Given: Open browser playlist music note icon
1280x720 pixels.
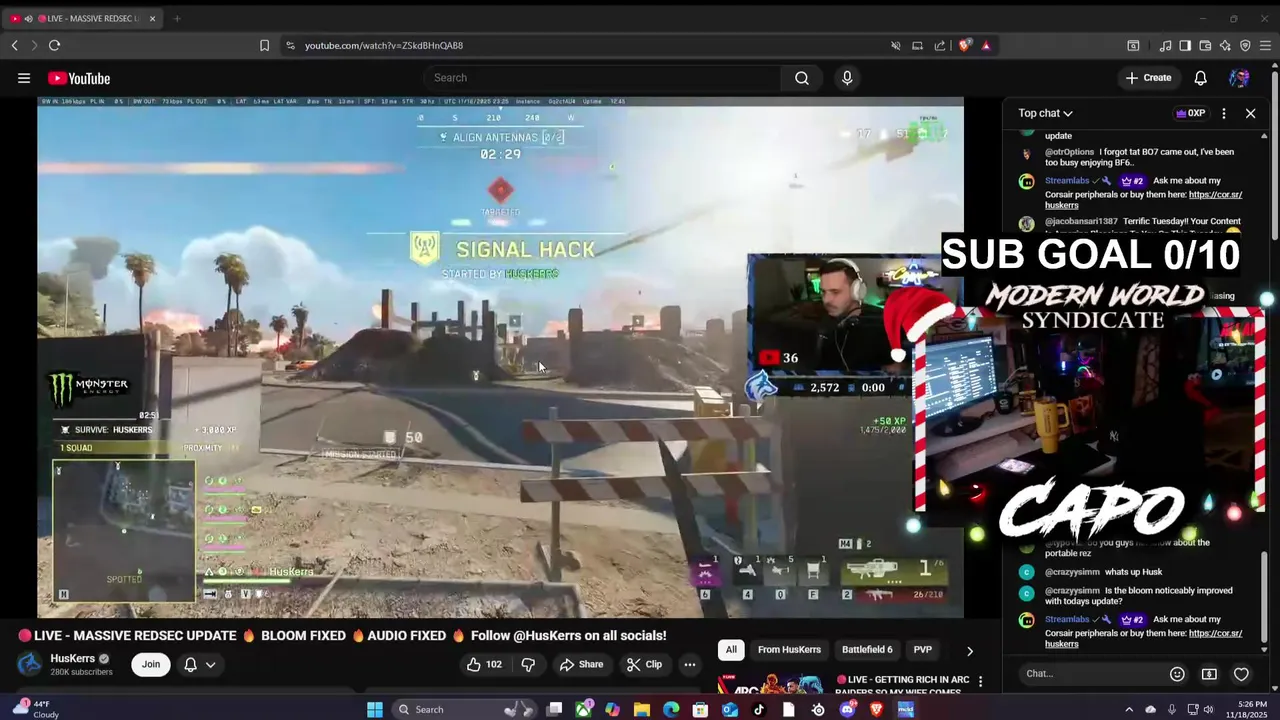Looking at the screenshot, I should (x=1165, y=45).
